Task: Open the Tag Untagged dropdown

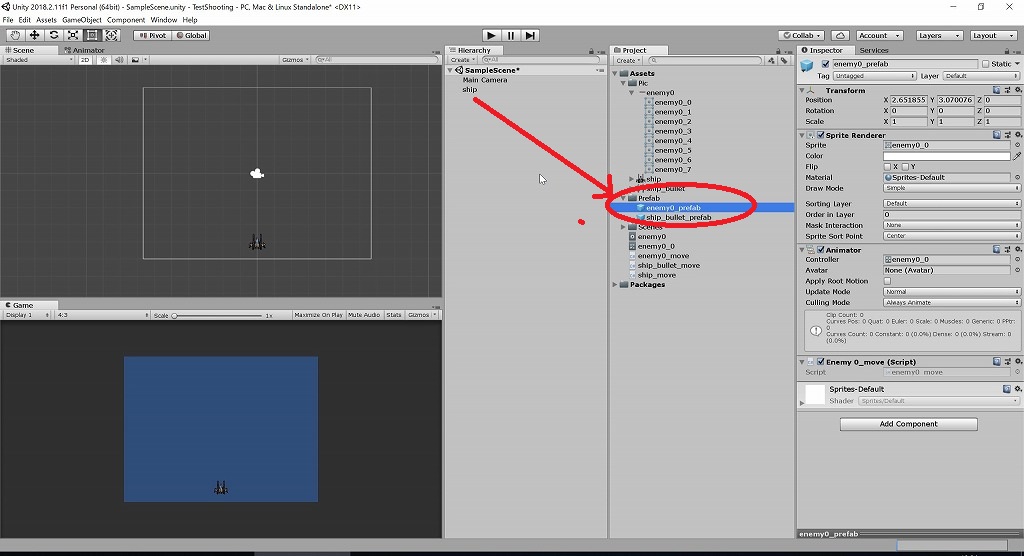Action: pos(874,76)
